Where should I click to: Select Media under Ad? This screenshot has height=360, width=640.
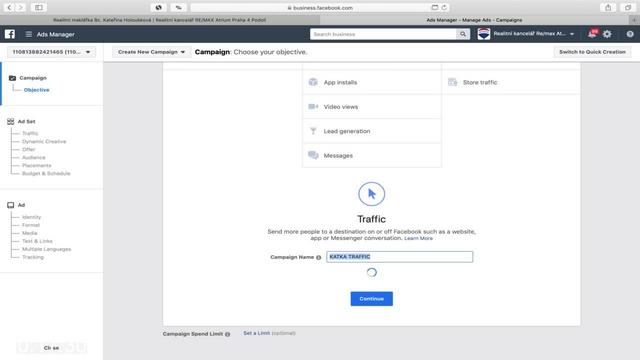tap(29, 233)
